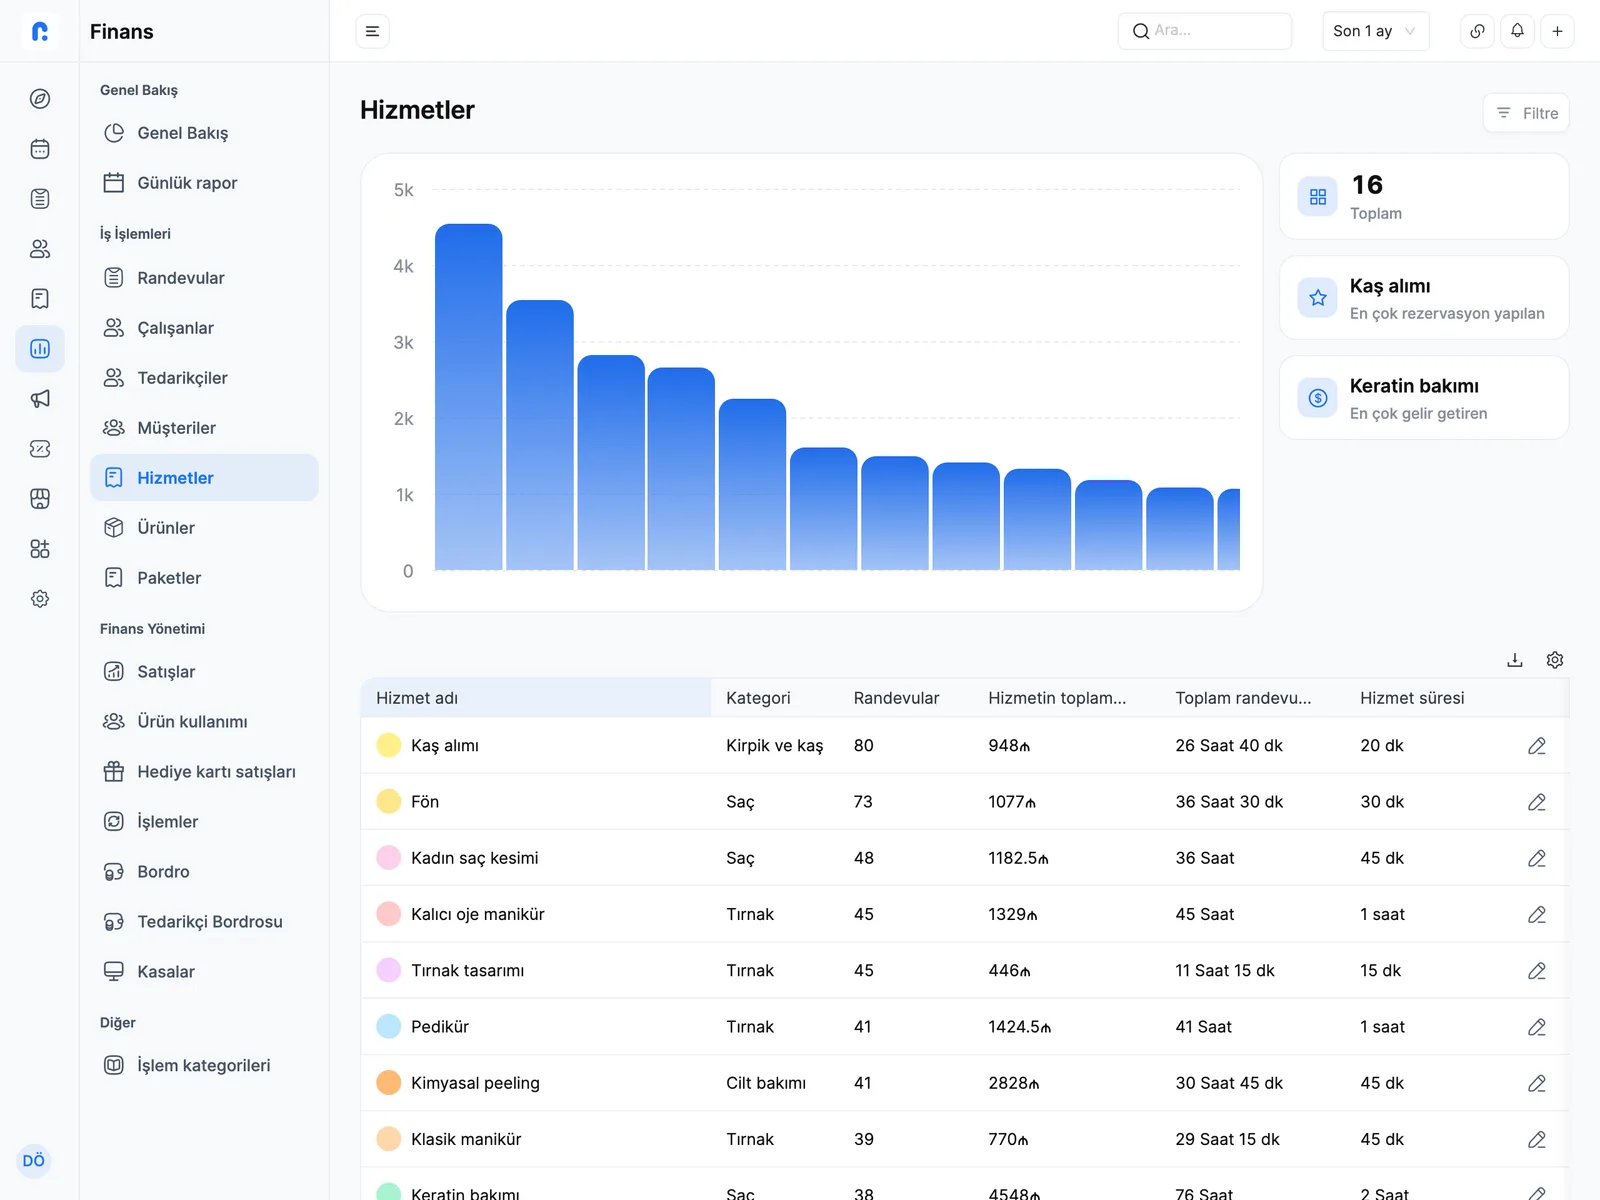Open the apps-plus icon in left rail
The image size is (1600, 1200).
40,549
